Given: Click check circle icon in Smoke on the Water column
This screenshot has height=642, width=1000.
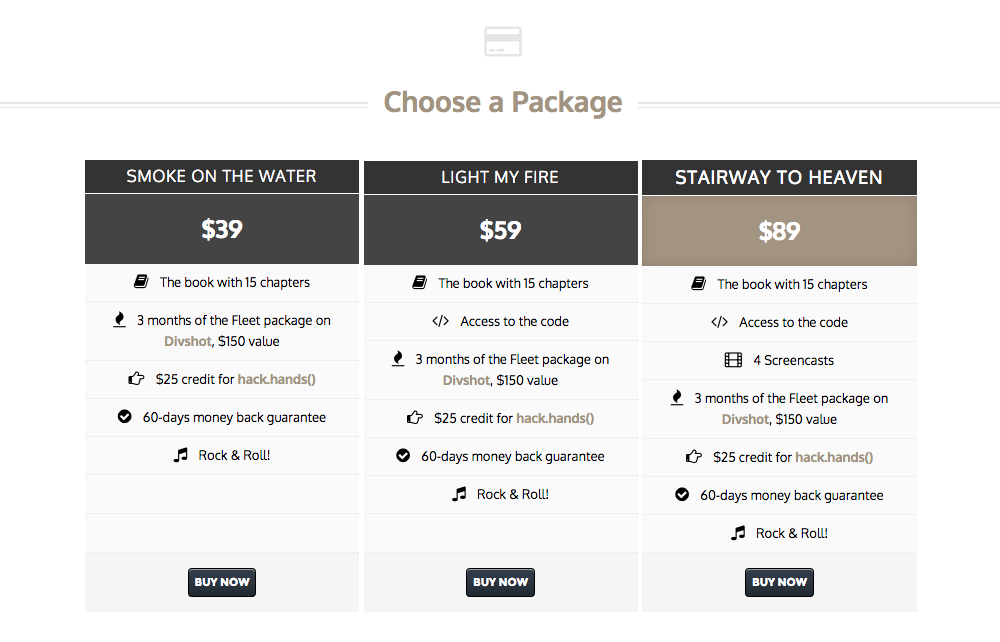Looking at the screenshot, I should click(x=125, y=417).
